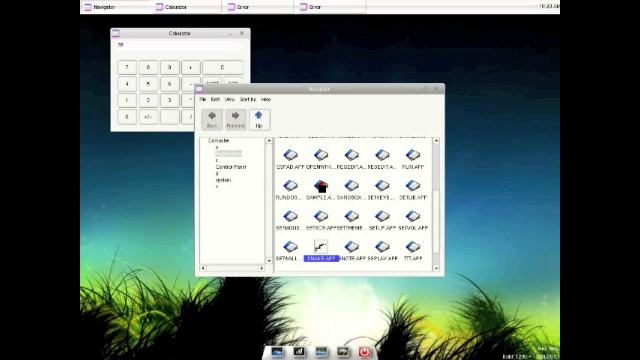Screen dimensions: 640x360
Task: Click the 2 button in Calculator
Action: tap(148, 100)
